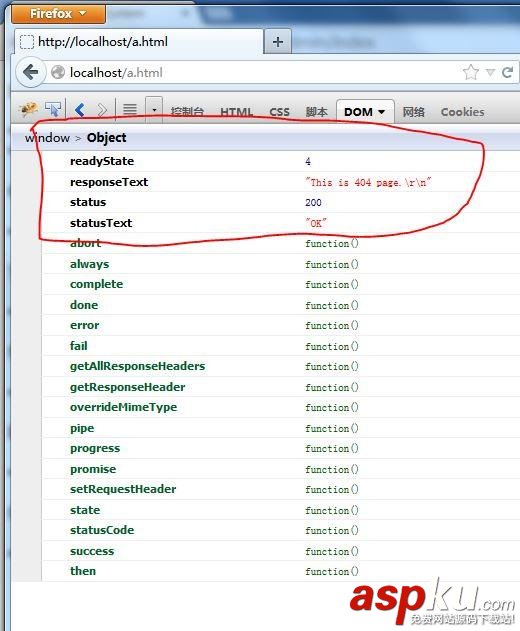Click the status value 200
This screenshot has height=631, width=520.
coord(313,202)
